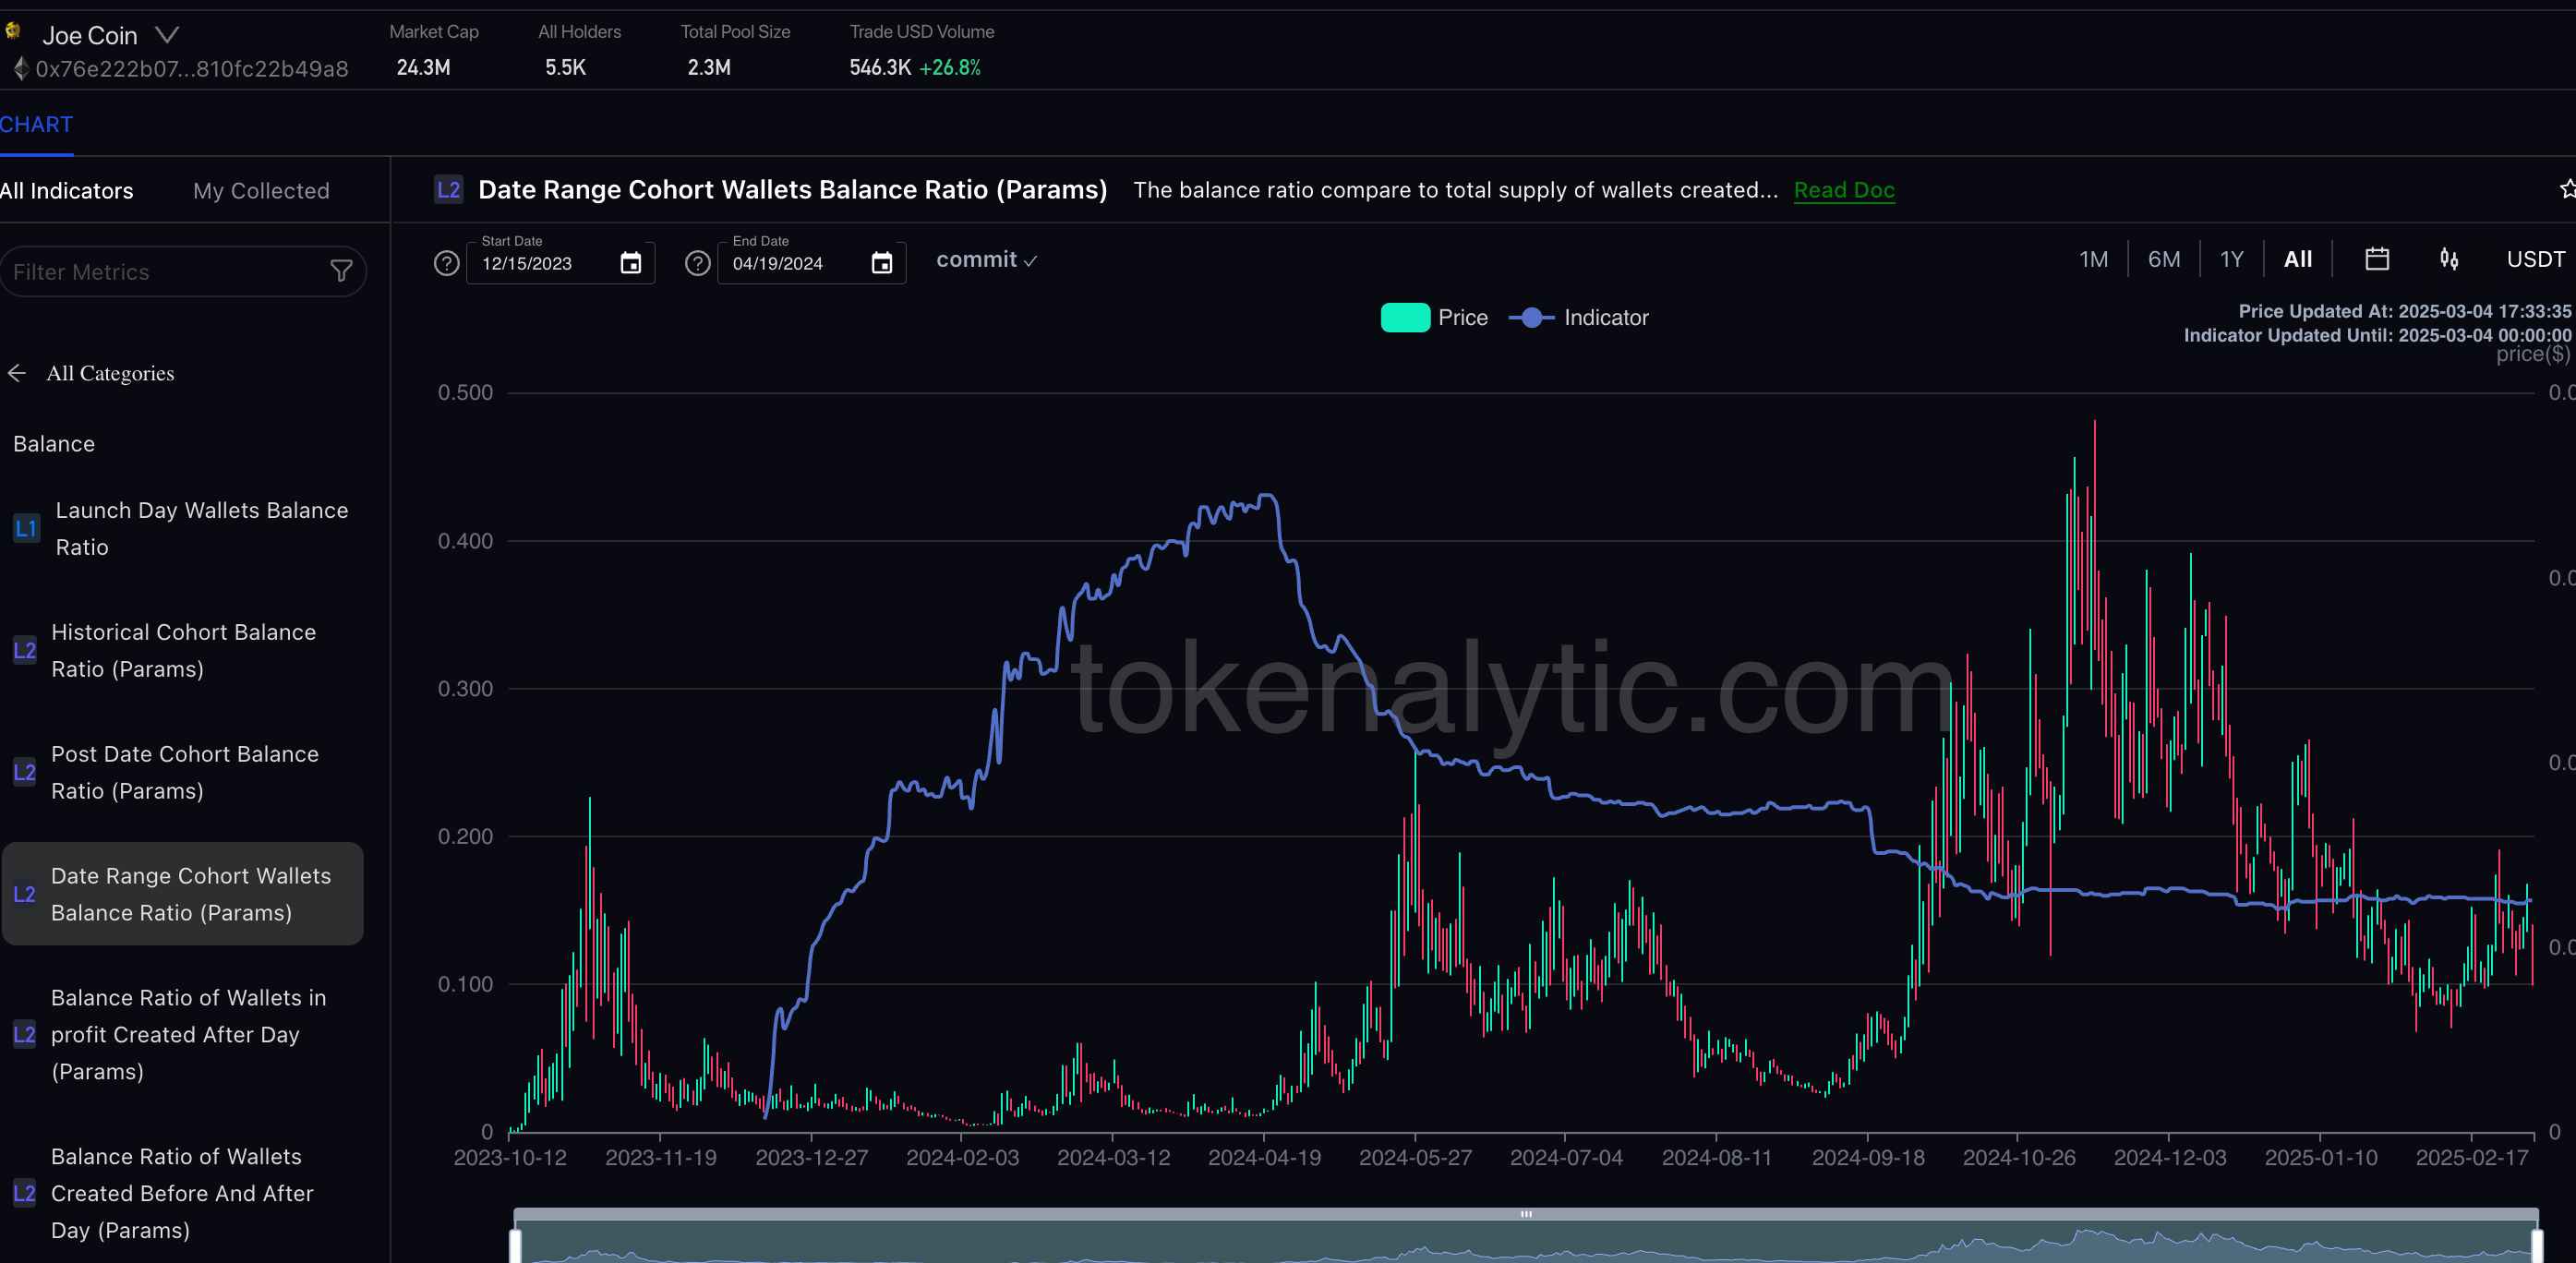
Task: Focus the Filter Metrics search field
Action: [x=183, y=272]
